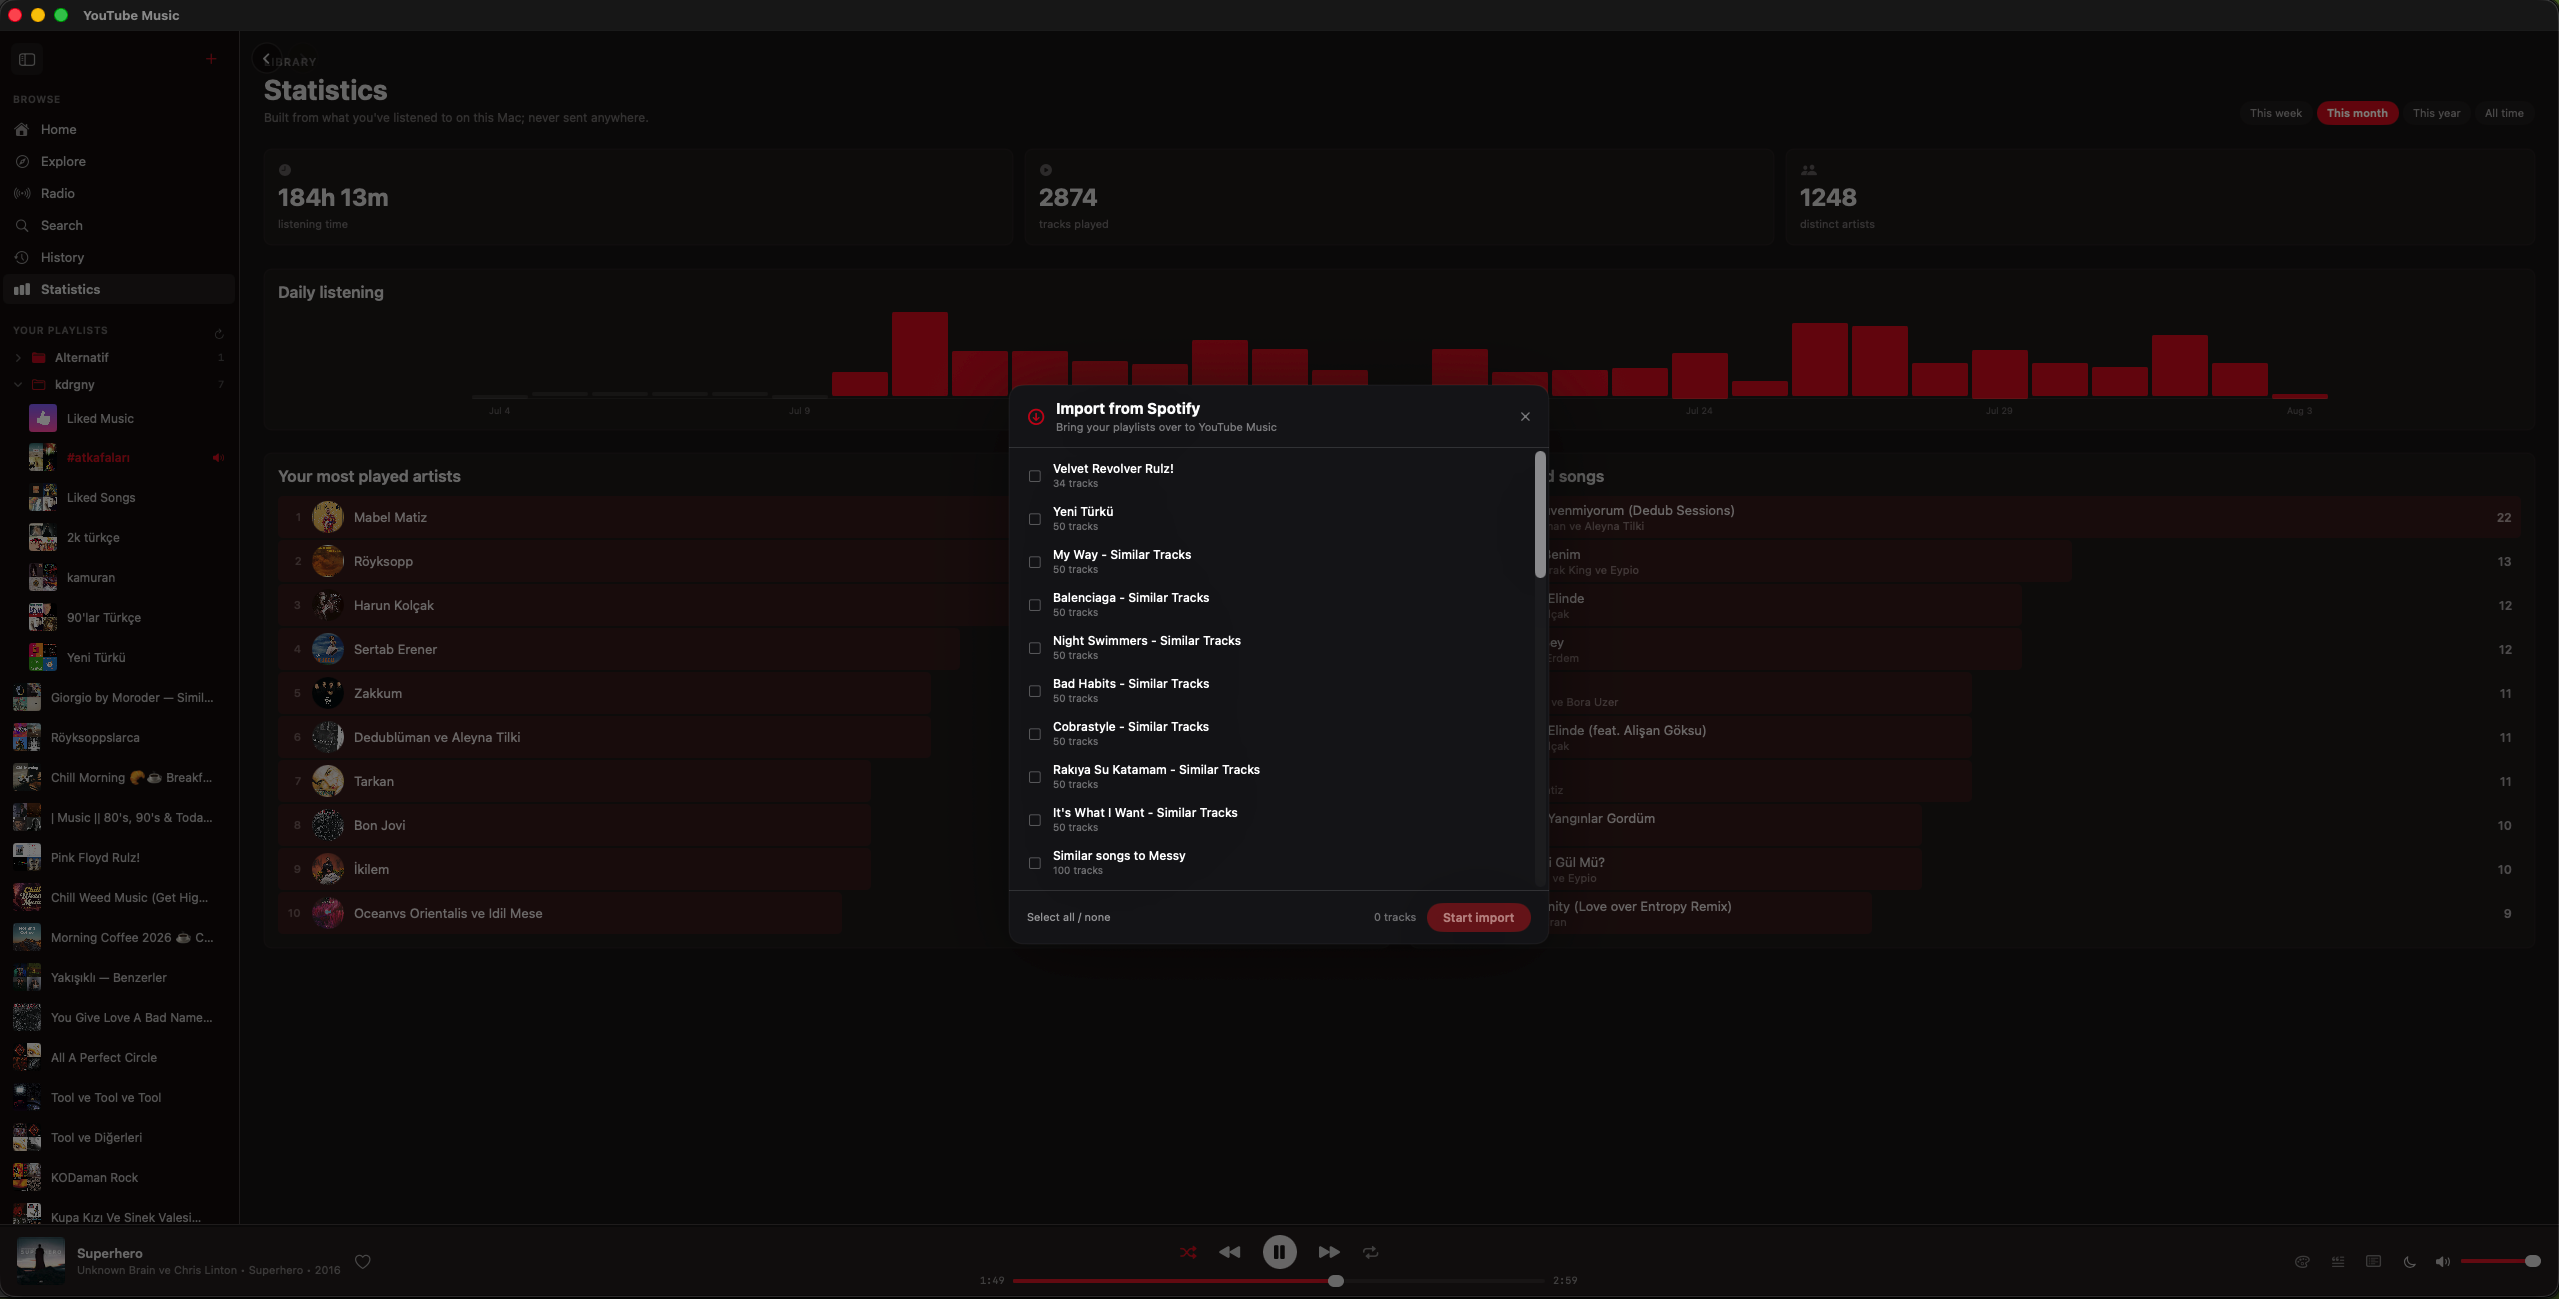
Task: Check the Yeni Türkü playlist checkbox
Action: click(x=1035, y=519)
